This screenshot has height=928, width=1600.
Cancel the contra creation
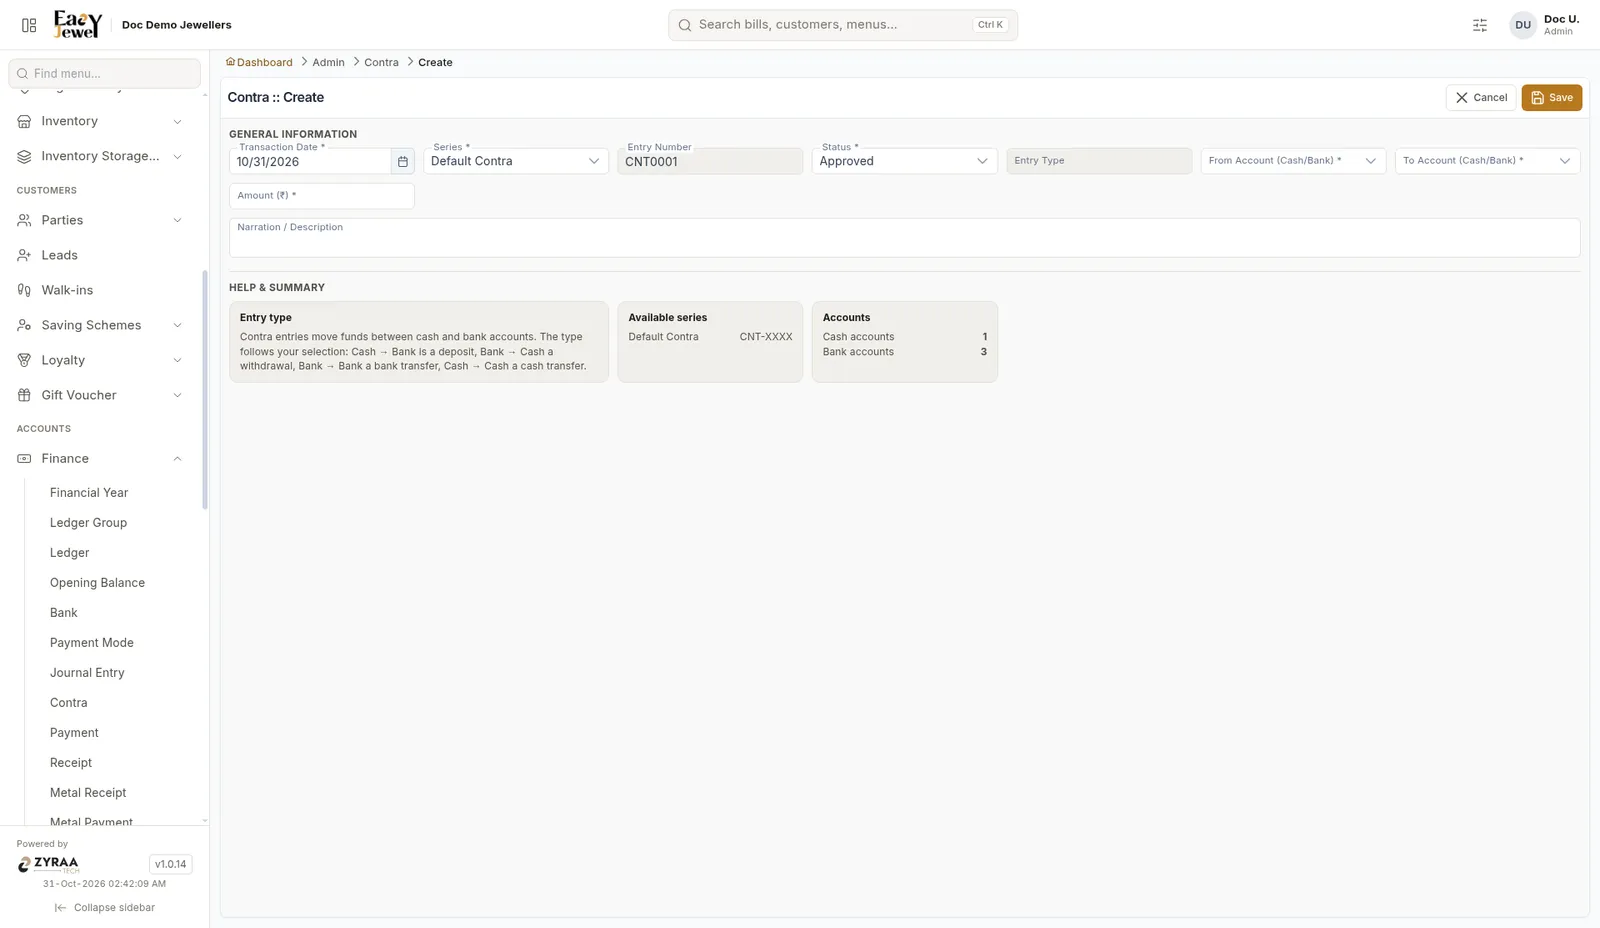tap(1481, 98)
